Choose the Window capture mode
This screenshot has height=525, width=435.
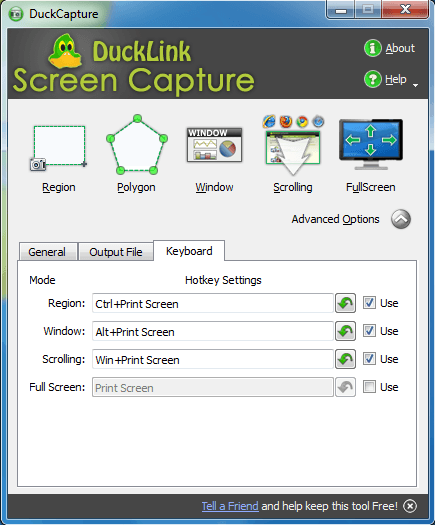(x=214, y=145)
